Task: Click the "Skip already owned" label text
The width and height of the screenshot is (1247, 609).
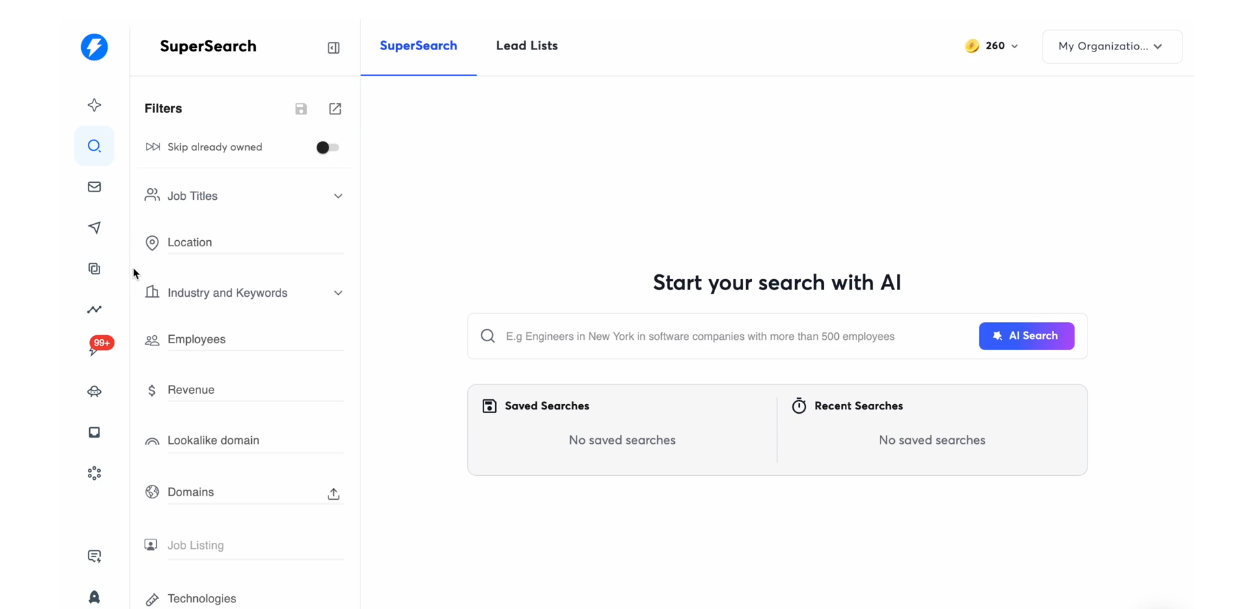Action: click(x=215, y=147)
